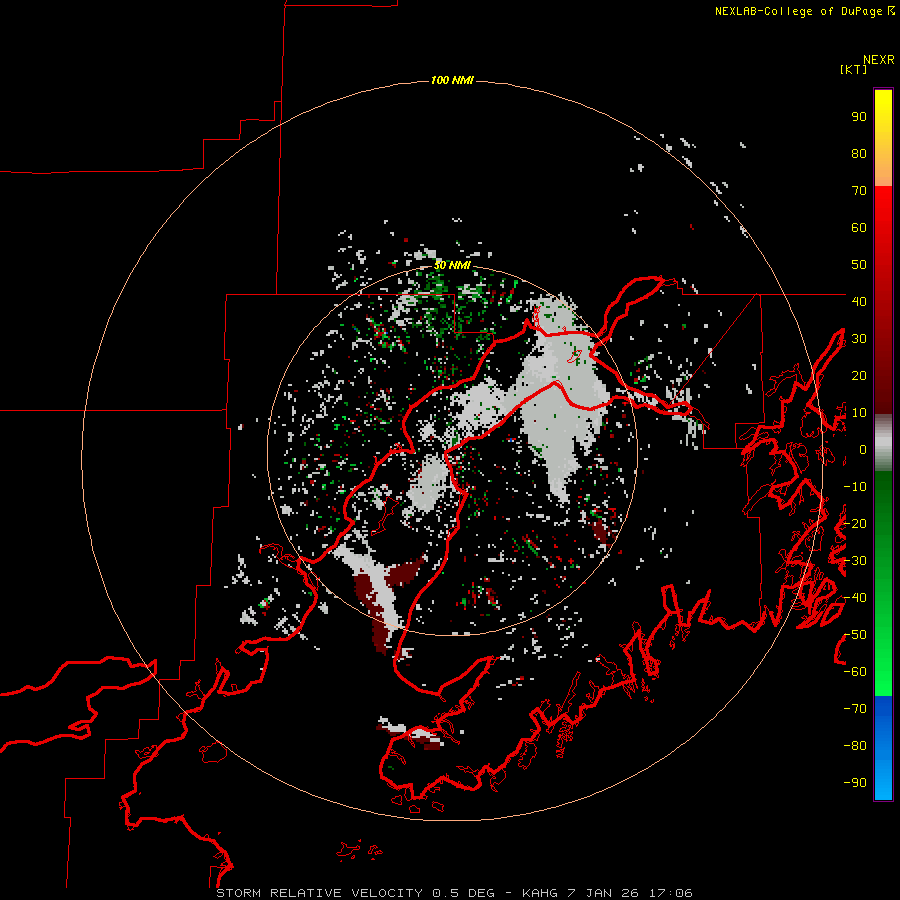The image size is (900, 900).
Task: Click the 17:06 timestamp in caption
Action: click(671, 893)
